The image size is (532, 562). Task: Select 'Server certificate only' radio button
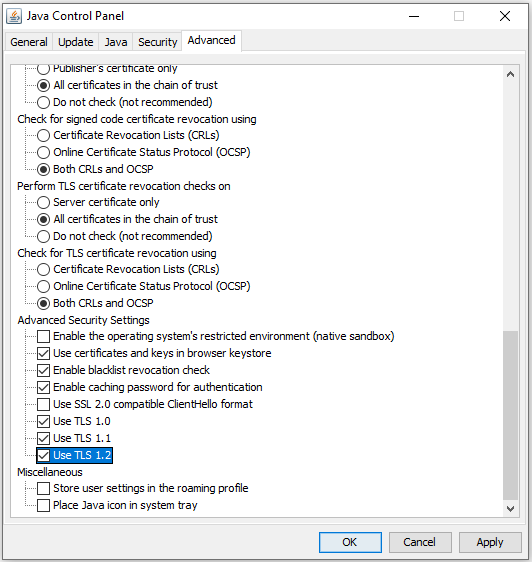pyautogui.click(x=43, y=203)
